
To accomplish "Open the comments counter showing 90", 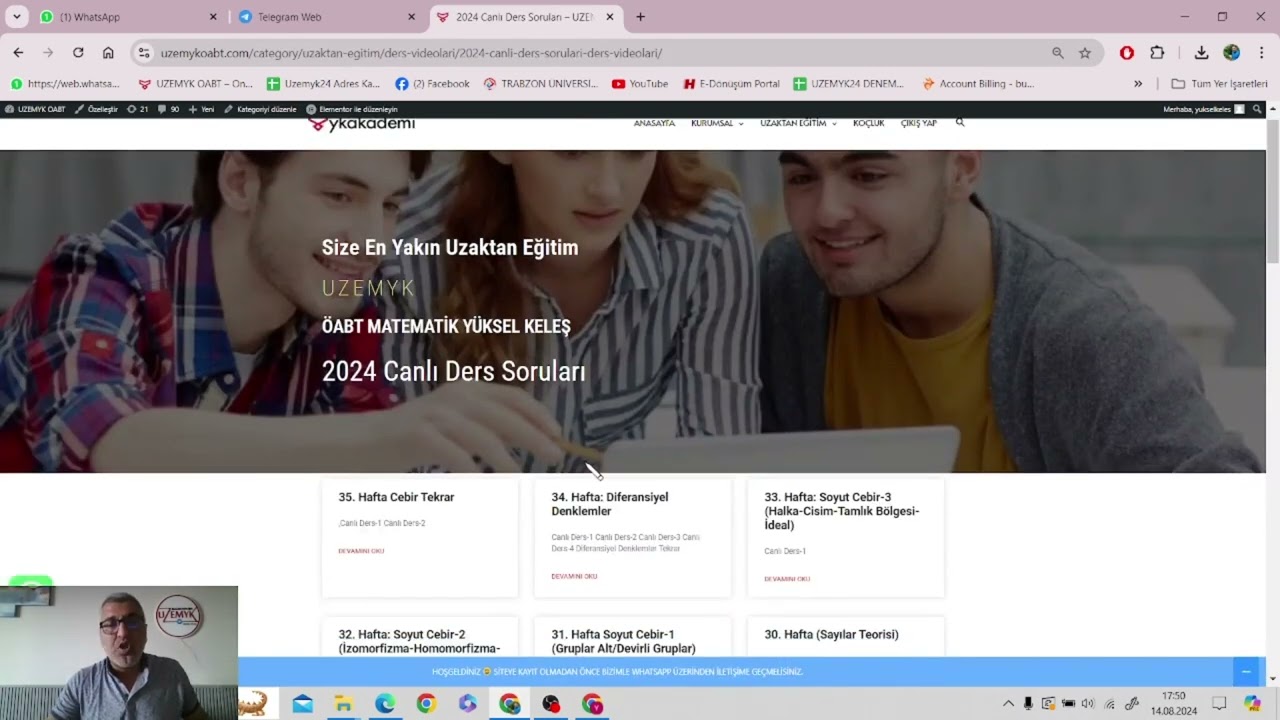I will (168, 109).
